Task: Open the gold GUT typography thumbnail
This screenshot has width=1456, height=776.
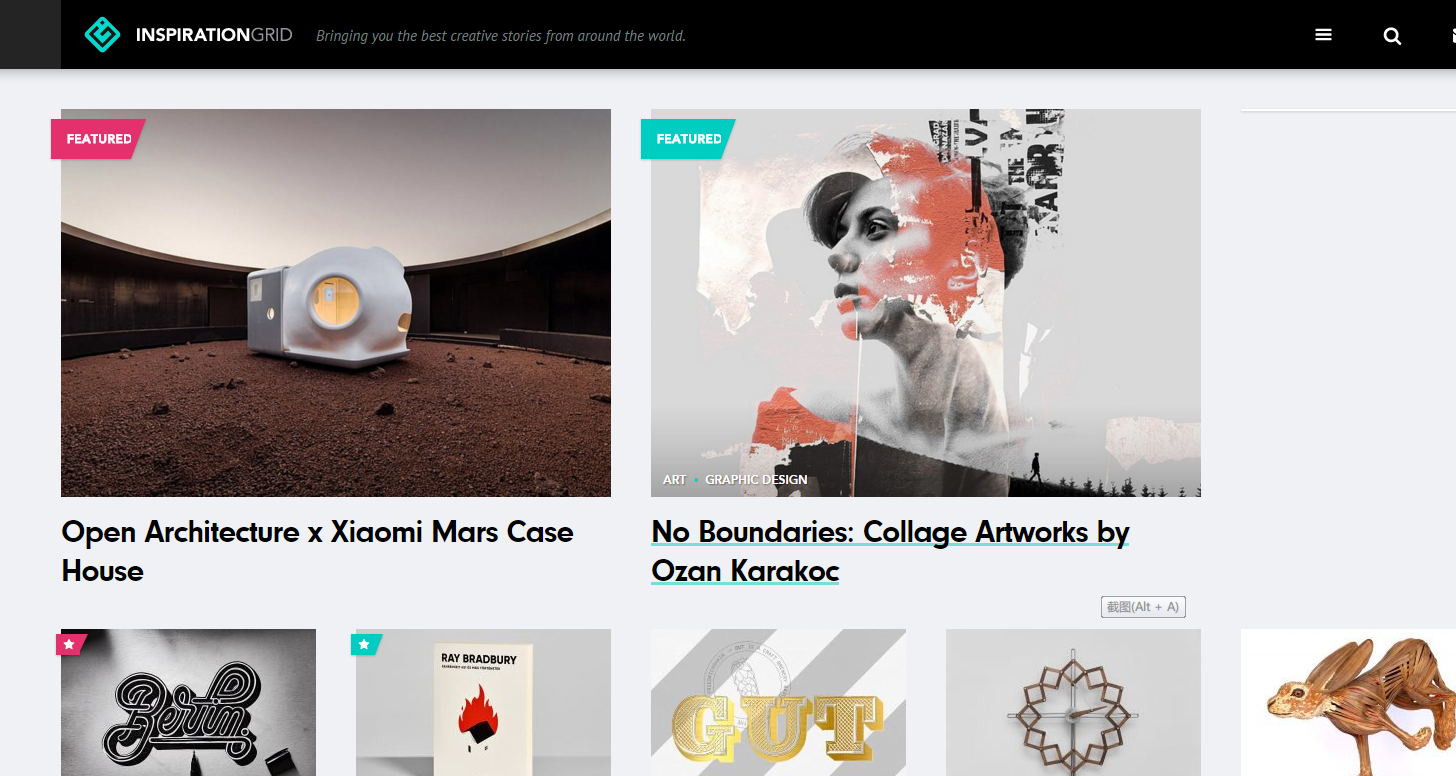Action: [778, 702]
